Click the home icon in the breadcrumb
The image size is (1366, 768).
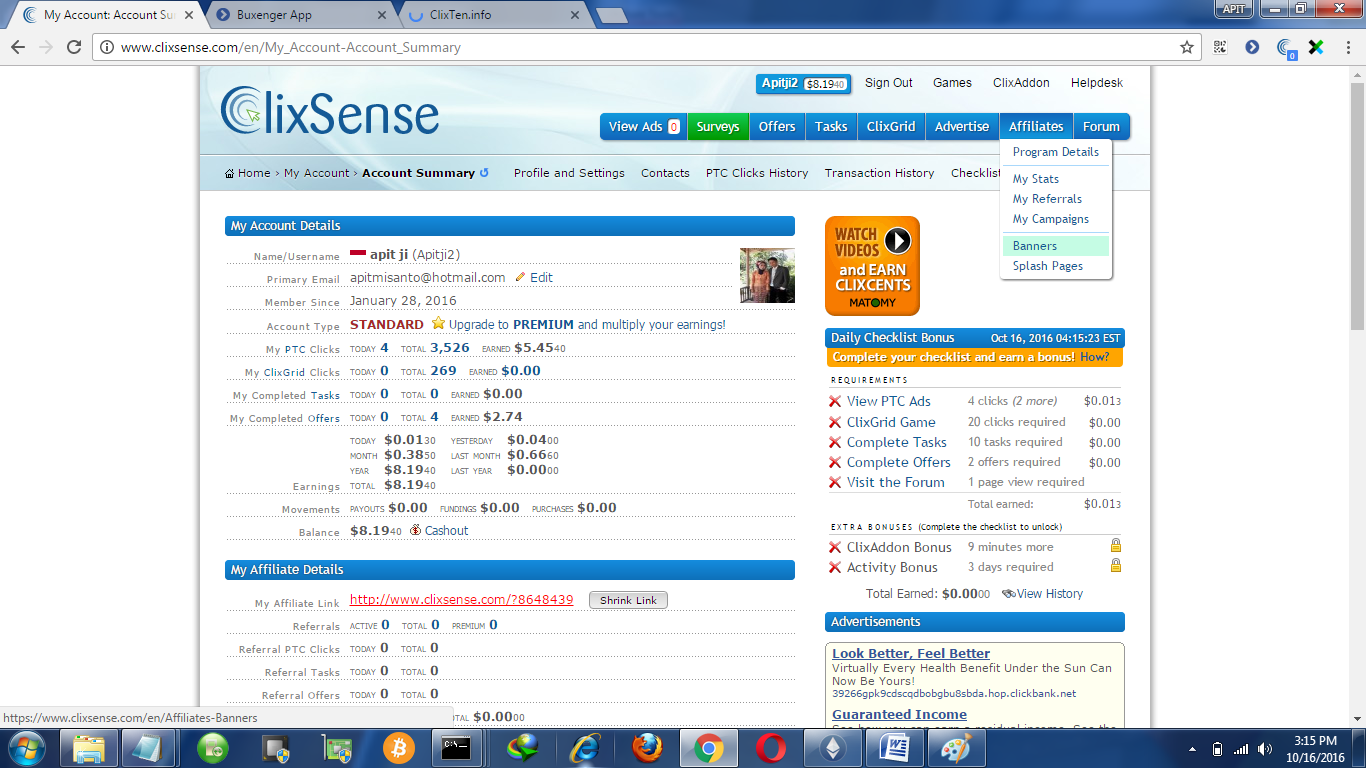click(230, 173)
